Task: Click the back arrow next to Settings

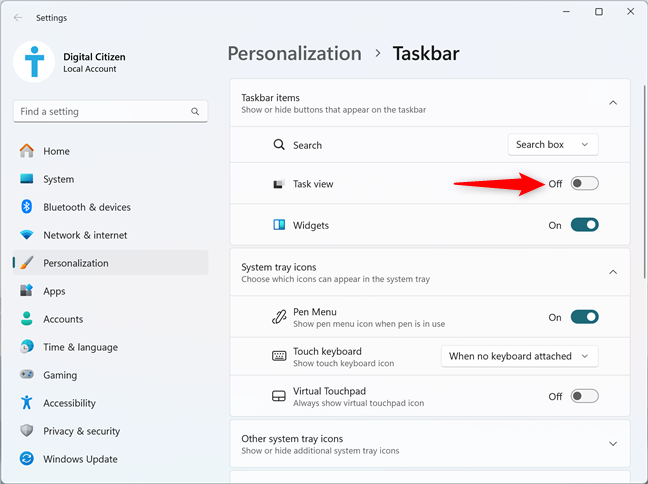Action: pyautogui.click(x=18, y=17)
